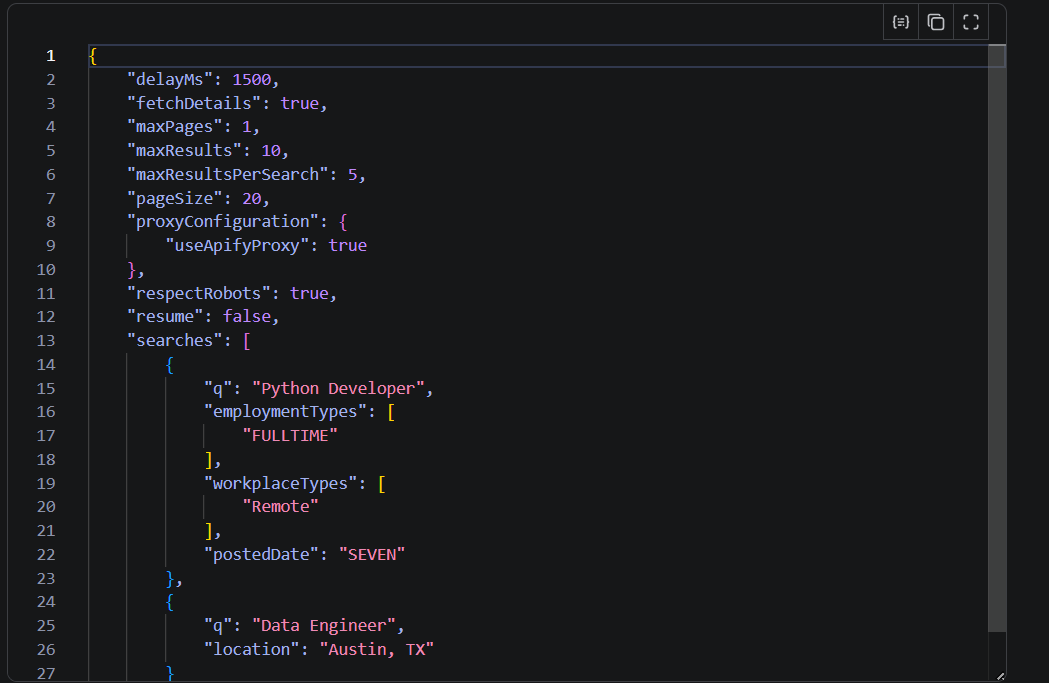Click the "FULLTIME" string

click(x=290, y=436)
